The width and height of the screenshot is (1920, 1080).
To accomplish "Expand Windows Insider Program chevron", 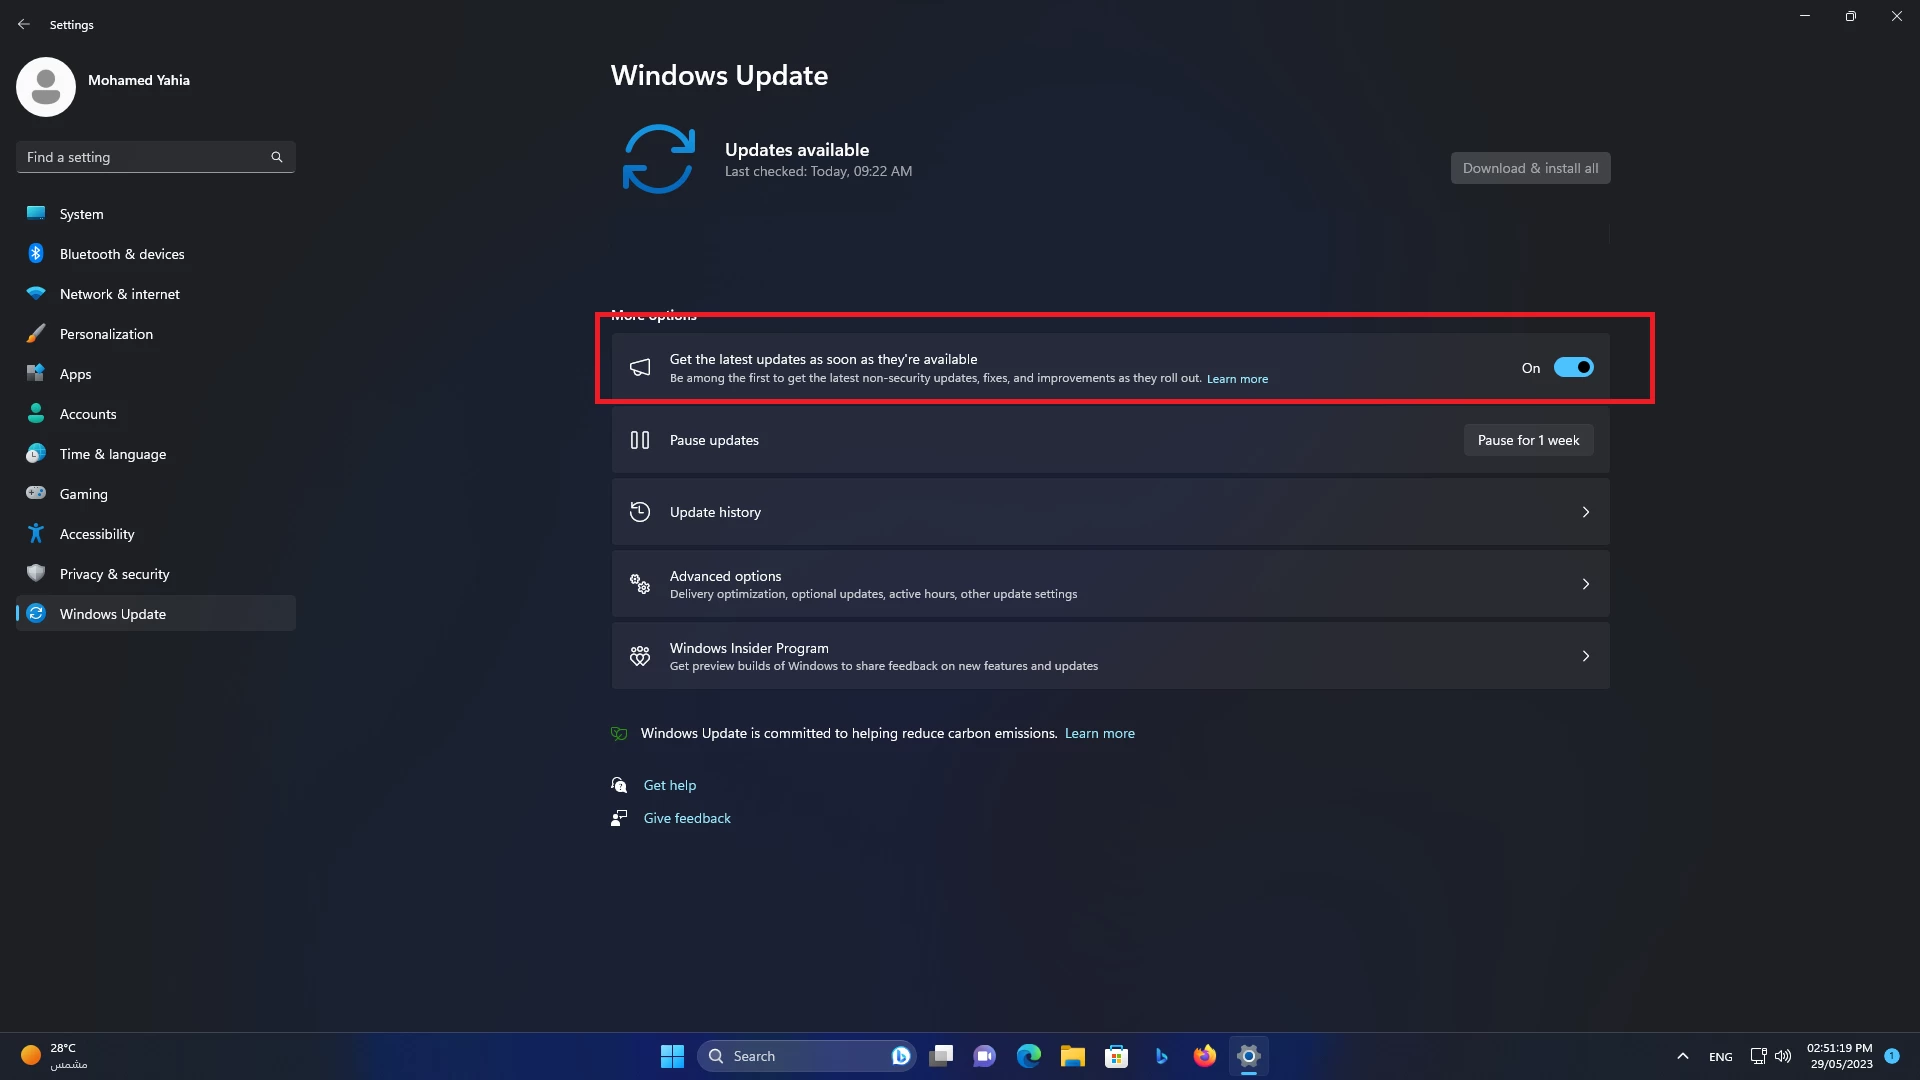I will tap(1586, 656).
